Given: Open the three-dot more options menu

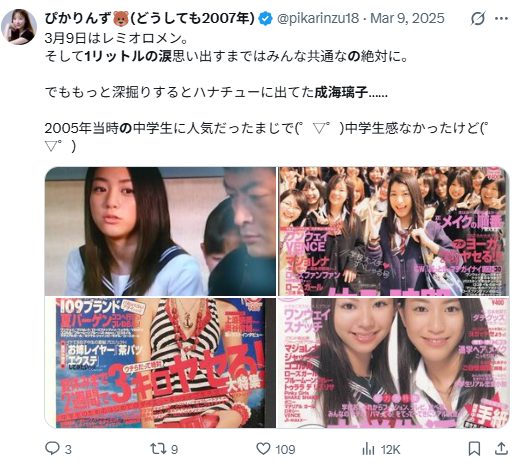Looking at the screenshot, I should pos(501,18).
